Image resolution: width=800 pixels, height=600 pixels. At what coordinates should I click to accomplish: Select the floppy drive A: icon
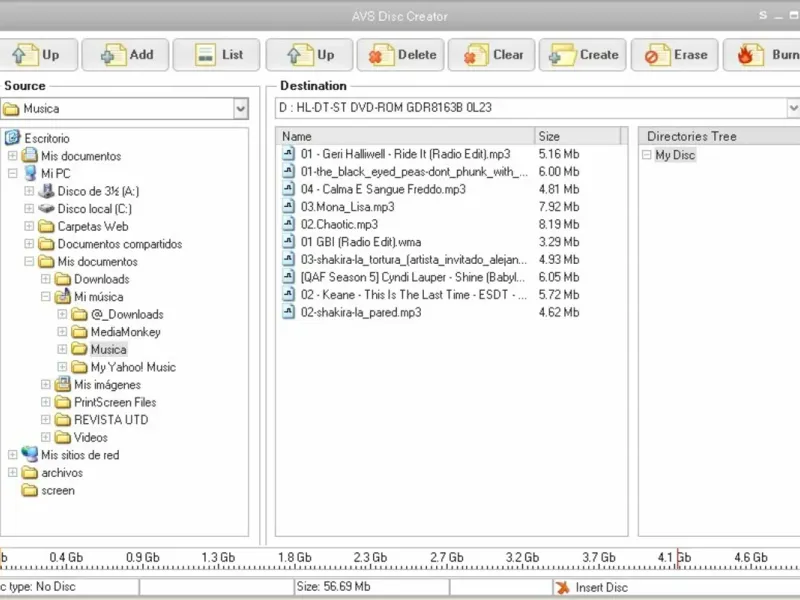point(46,191)
